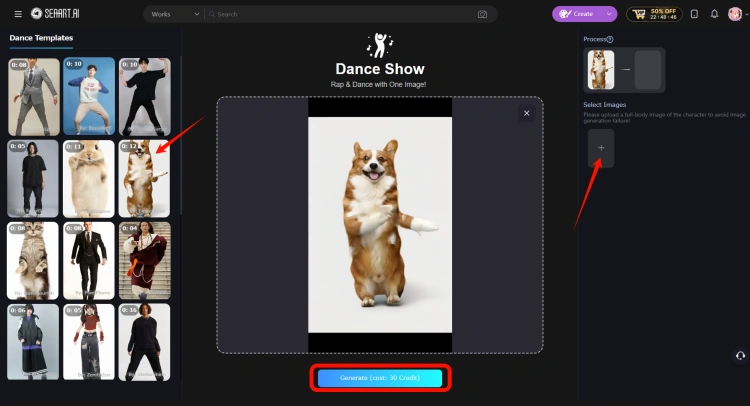The image size is (750, 406).
Task: Choose the fluffy cat 0:08 template
Action: (x=33, y=260)
